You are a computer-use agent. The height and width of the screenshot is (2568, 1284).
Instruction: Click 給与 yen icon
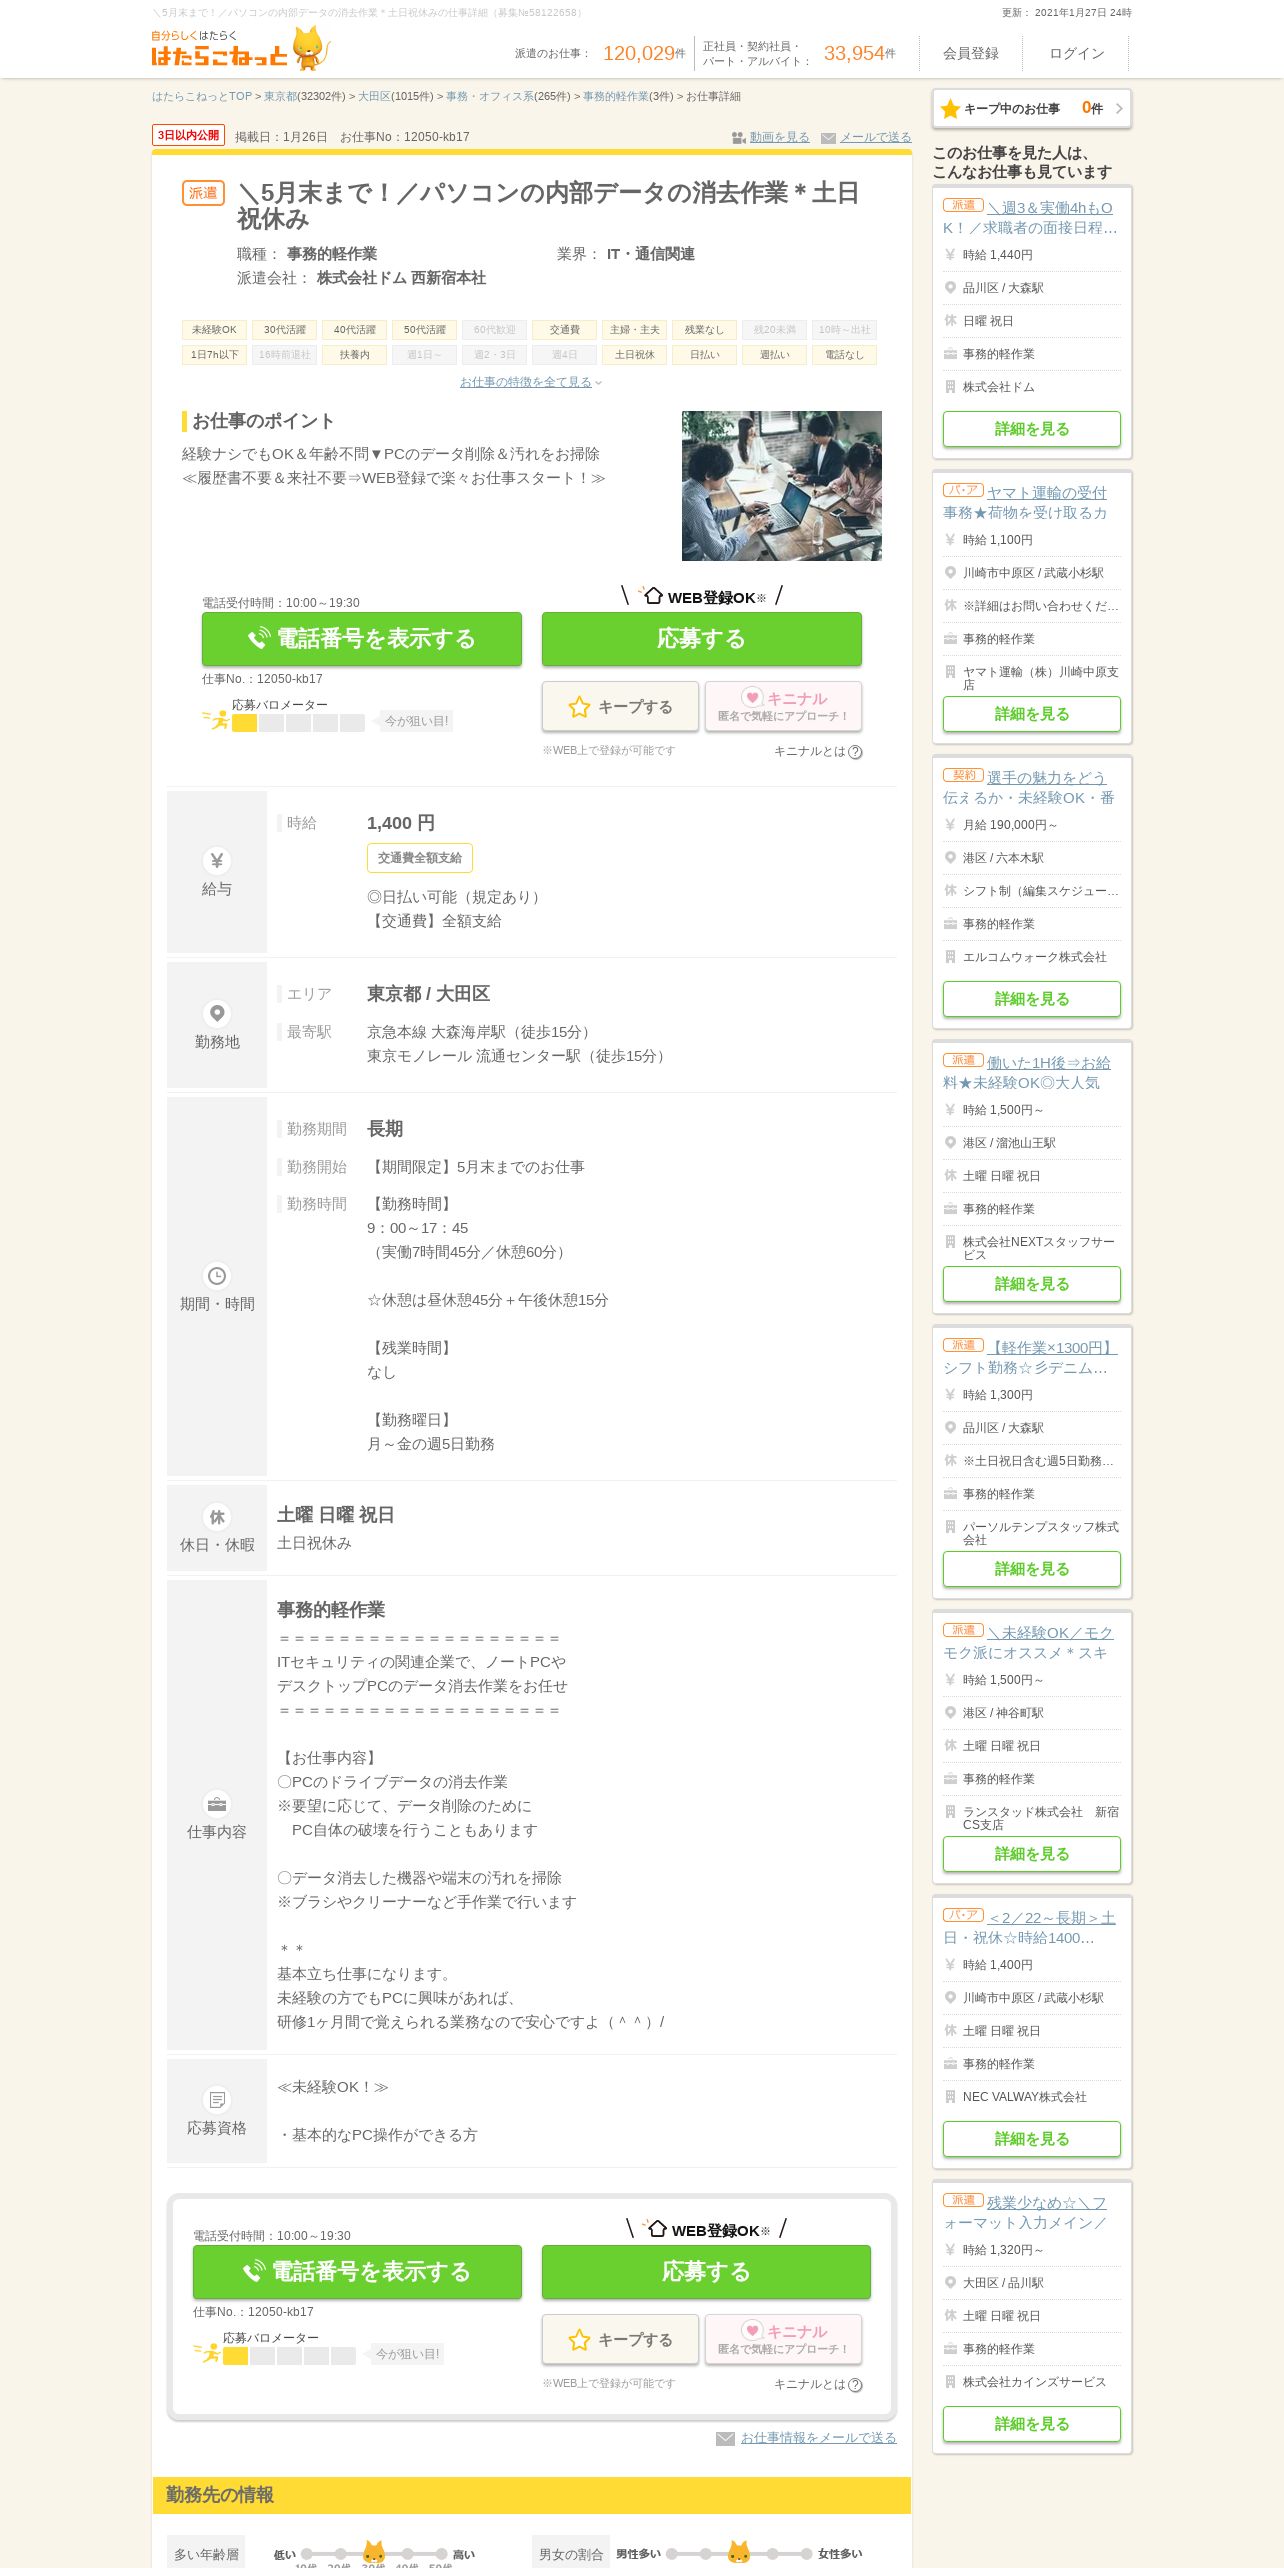pyautogui.click(x=216, y=861)
